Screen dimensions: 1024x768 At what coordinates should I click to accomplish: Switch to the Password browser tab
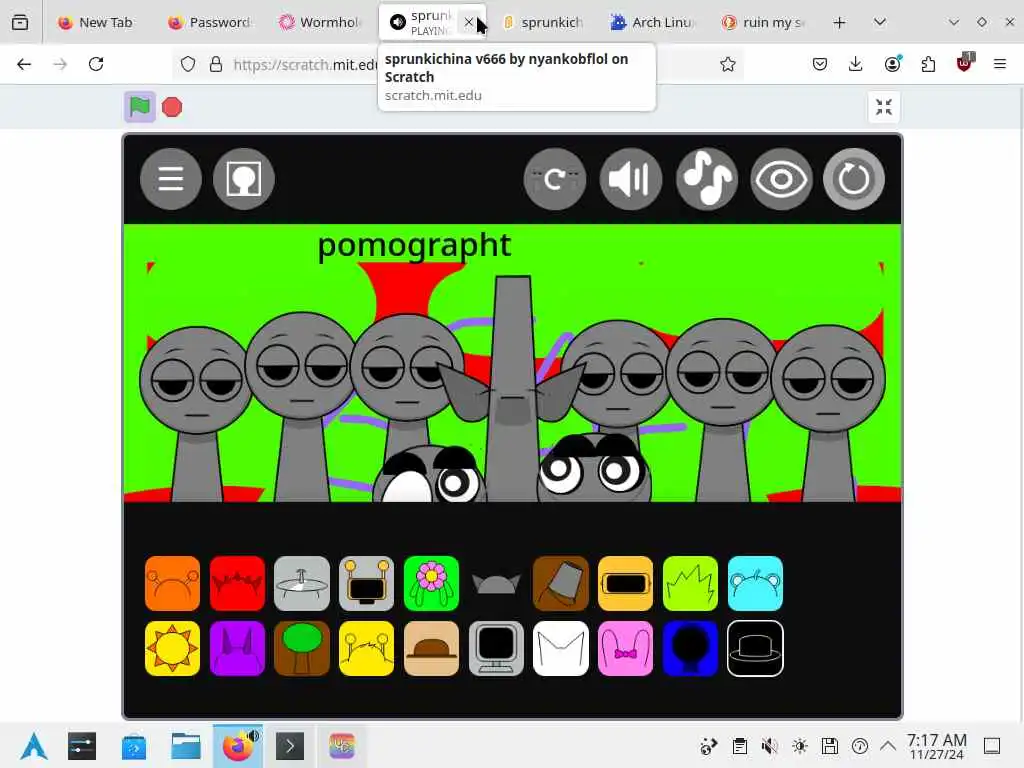coord(210,22)
